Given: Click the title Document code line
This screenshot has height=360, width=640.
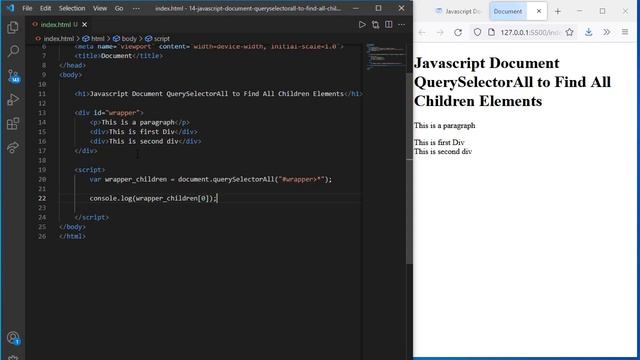Looking at the screenshot, I should point(119,56).
